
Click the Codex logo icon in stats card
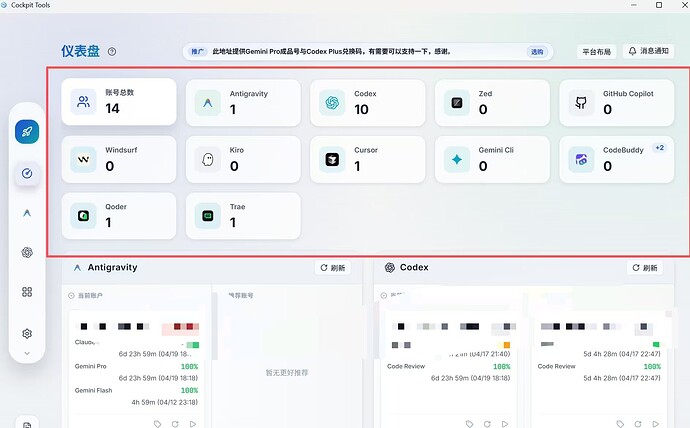332,103
